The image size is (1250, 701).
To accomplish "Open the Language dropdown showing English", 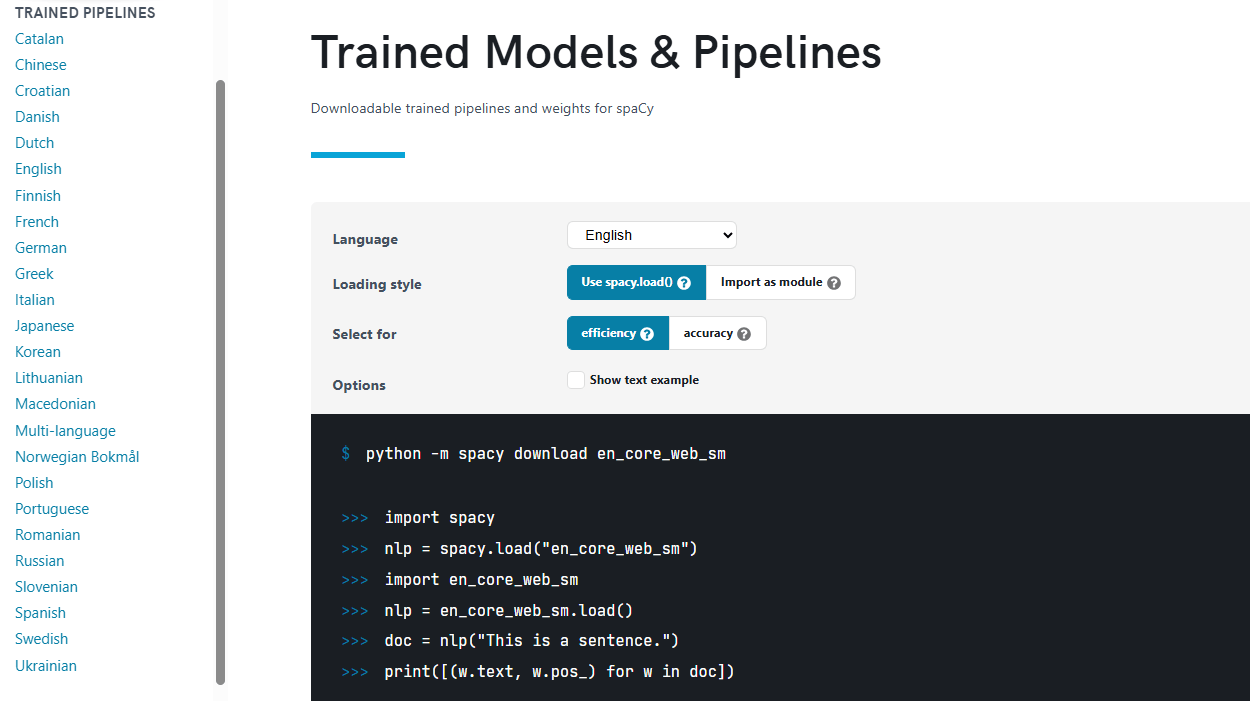I will point(652,235).
